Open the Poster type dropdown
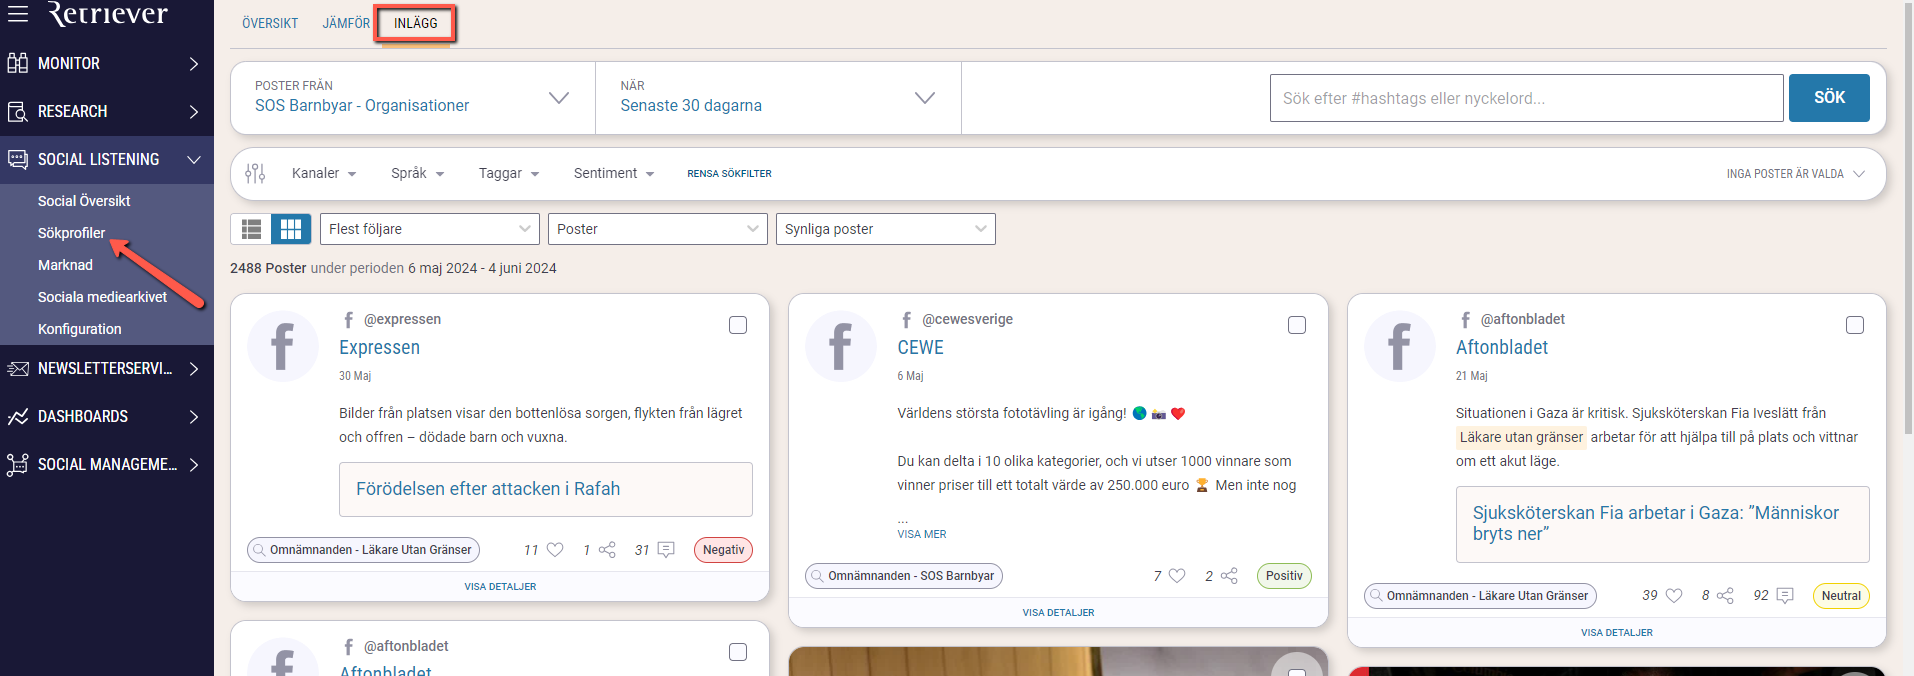Screen dimensions: 1914x676 658,229
